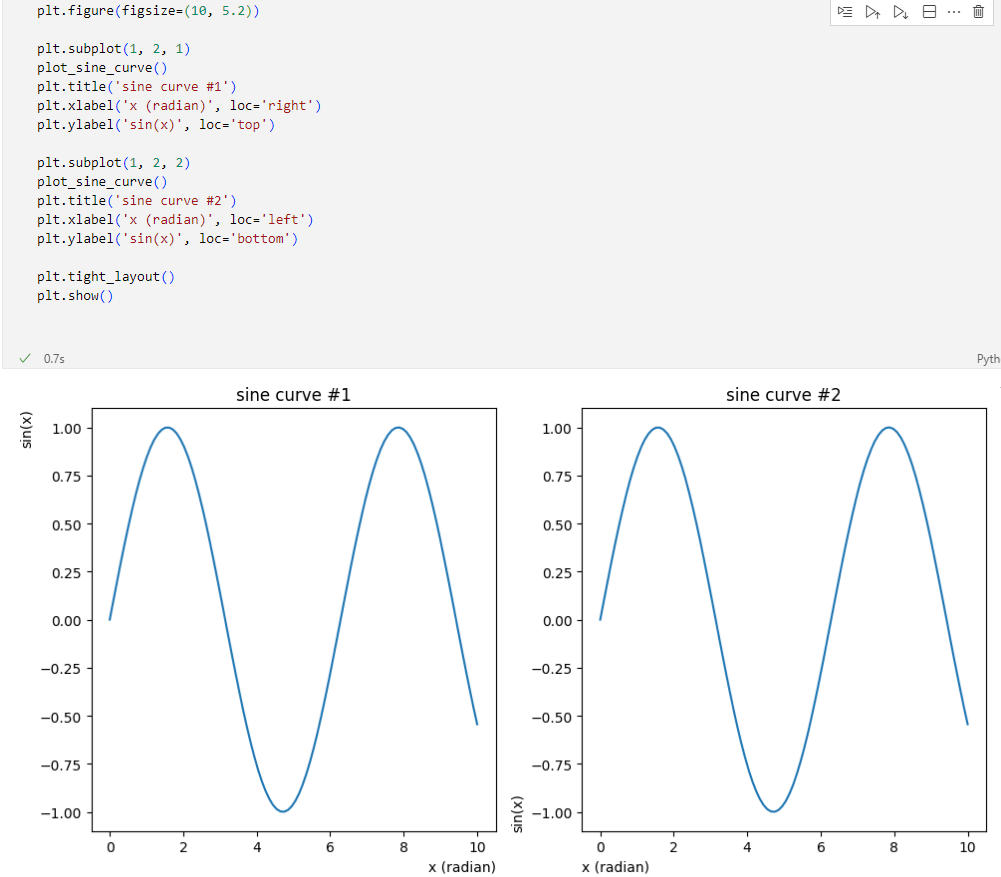Click the green execution success checkmark
1001x877 pixels.
[x=25, y=358]
